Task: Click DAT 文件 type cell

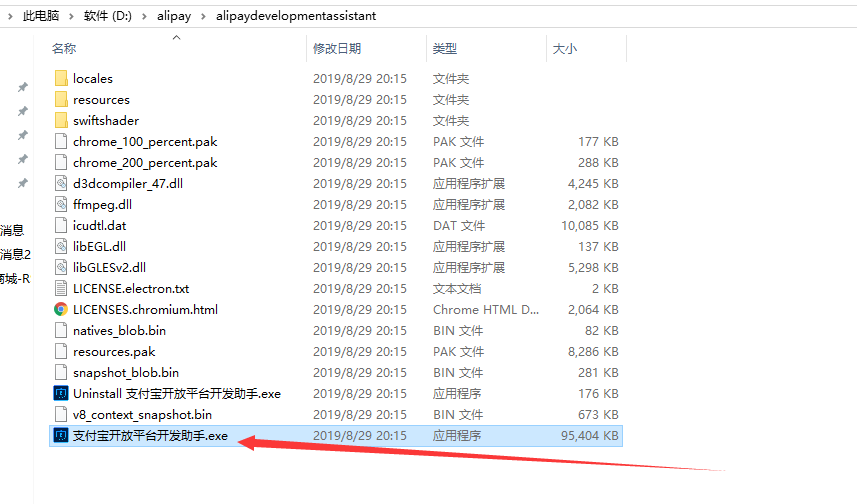Action: (x=459, y=226)
